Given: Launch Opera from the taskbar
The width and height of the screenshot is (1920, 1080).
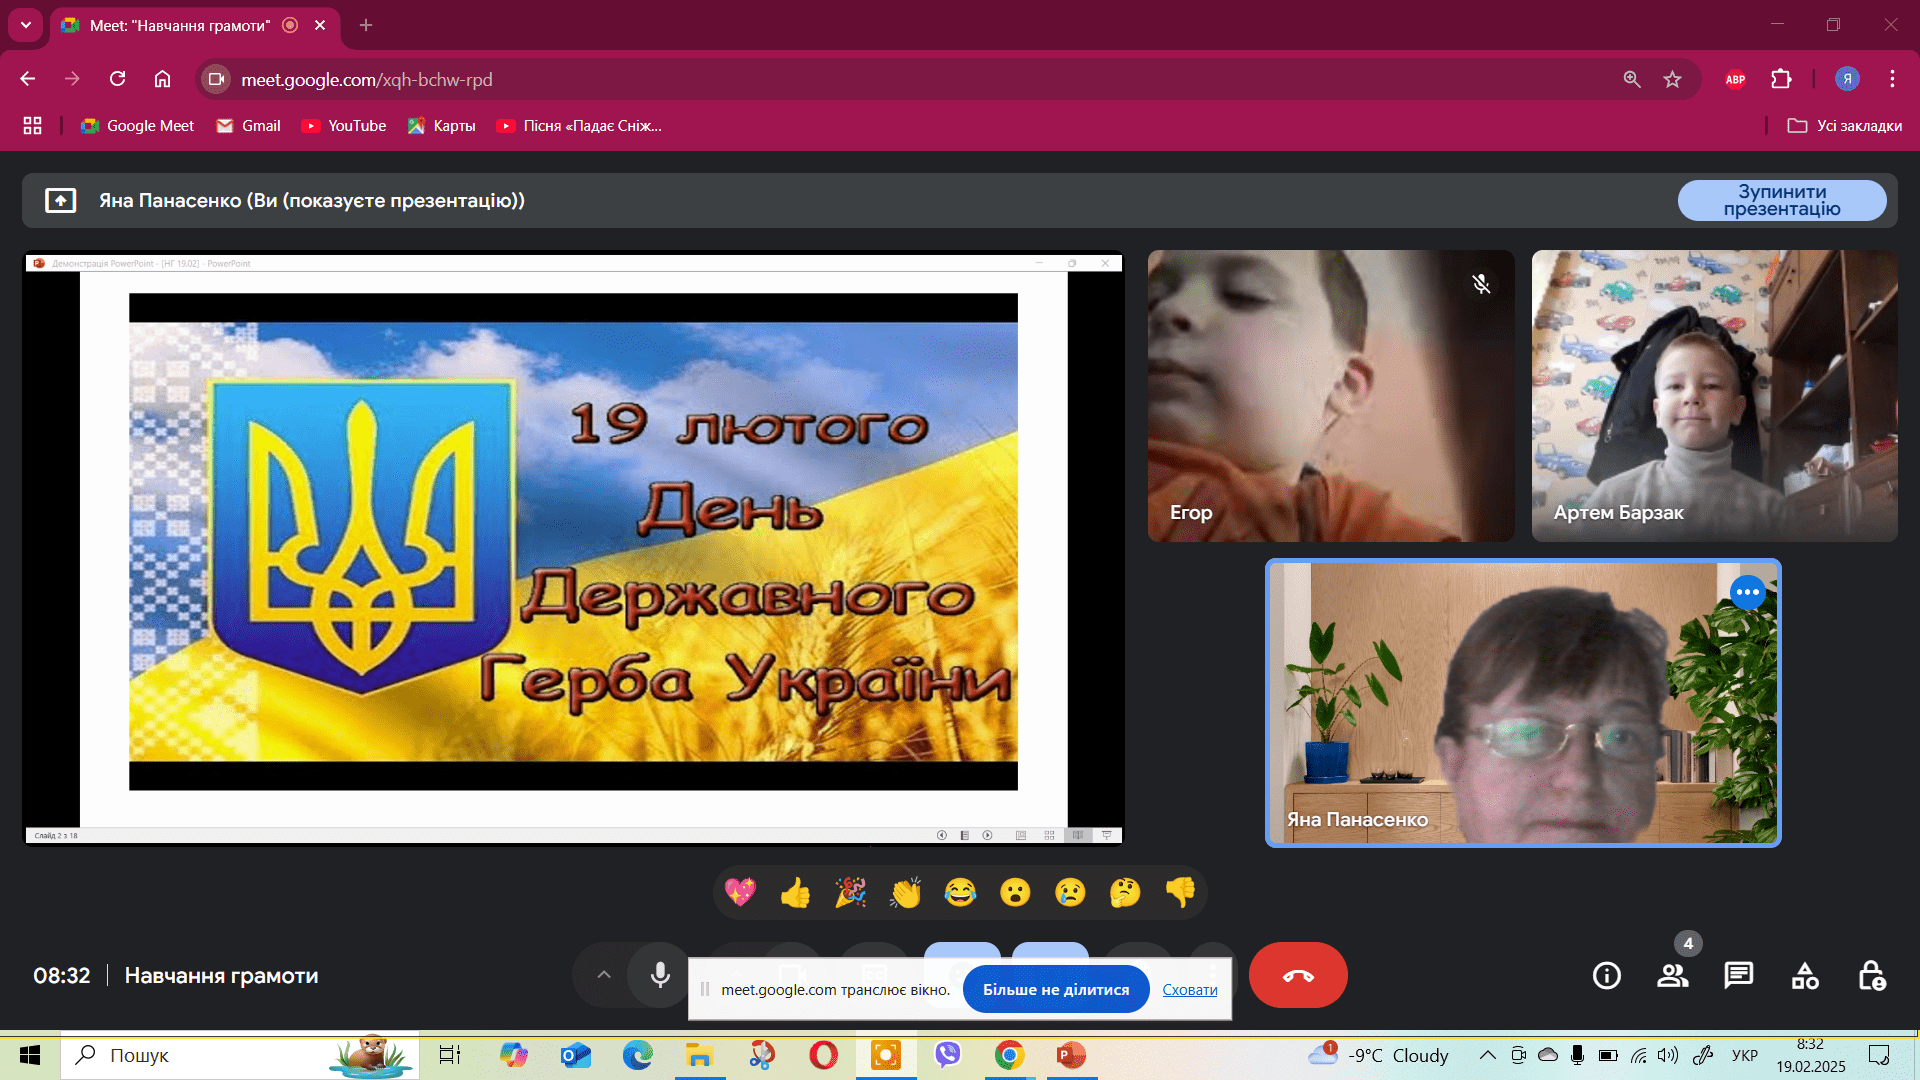Looking at the screenshot, I should pyautogui.click(x=823, y=1055).
